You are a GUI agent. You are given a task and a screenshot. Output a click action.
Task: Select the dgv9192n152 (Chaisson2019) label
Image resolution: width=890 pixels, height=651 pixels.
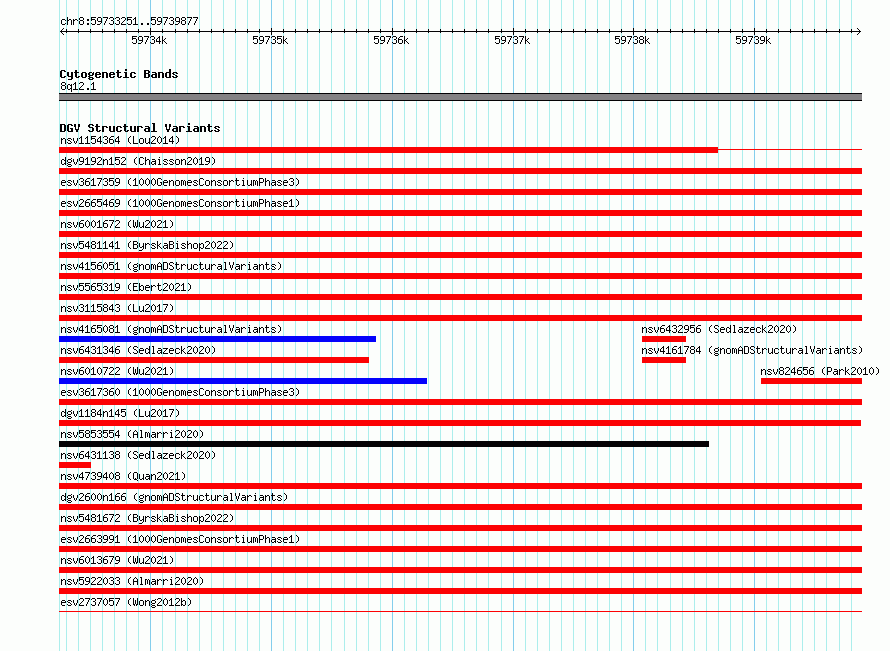click(138, 161)
